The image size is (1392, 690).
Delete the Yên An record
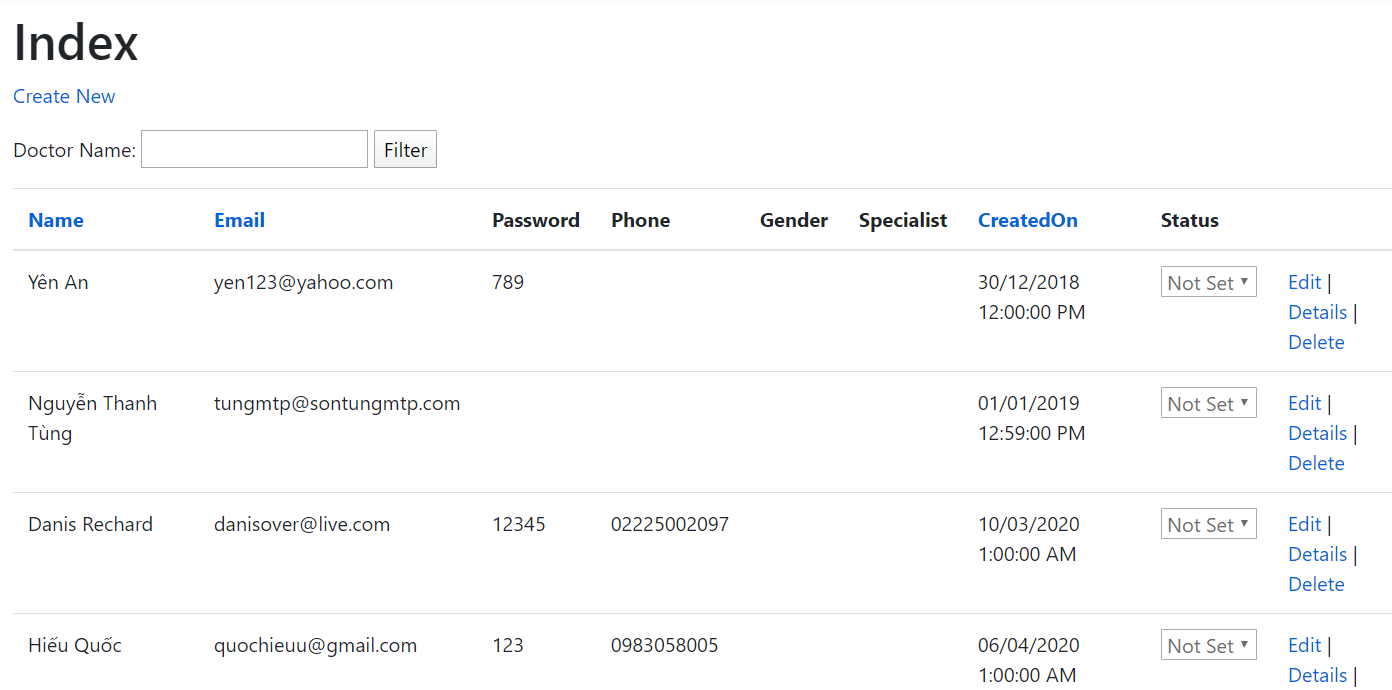pyautogui.click(x=1316, y=342)
